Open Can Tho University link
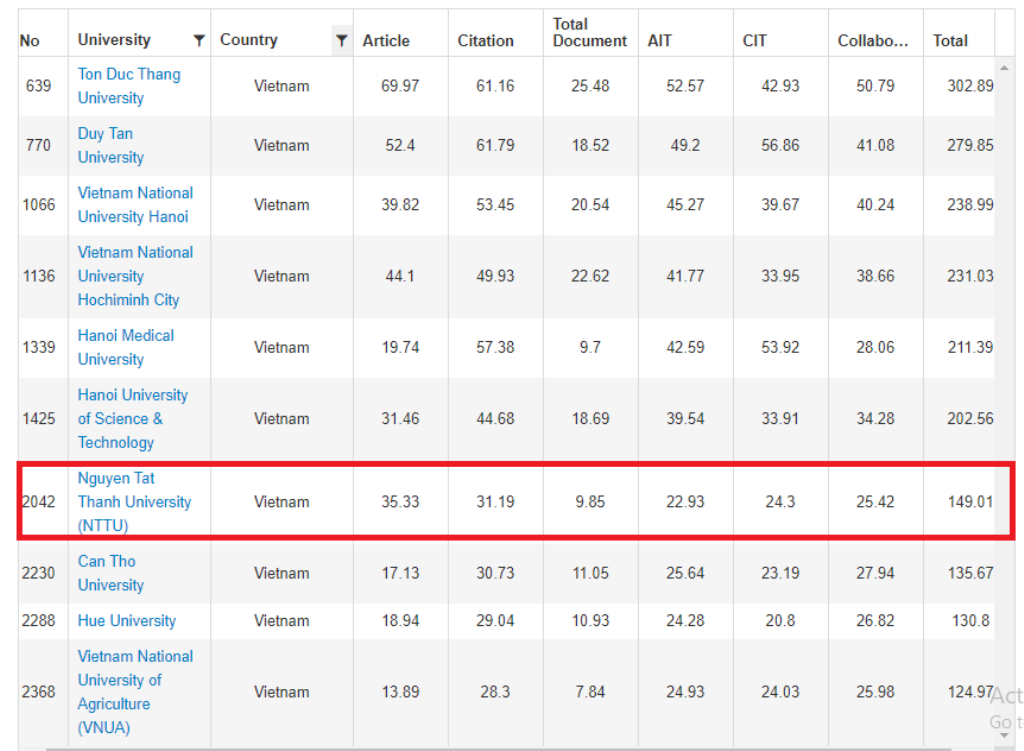The height and width of the screenshot is (751, 1024). (x=111, y=573)
